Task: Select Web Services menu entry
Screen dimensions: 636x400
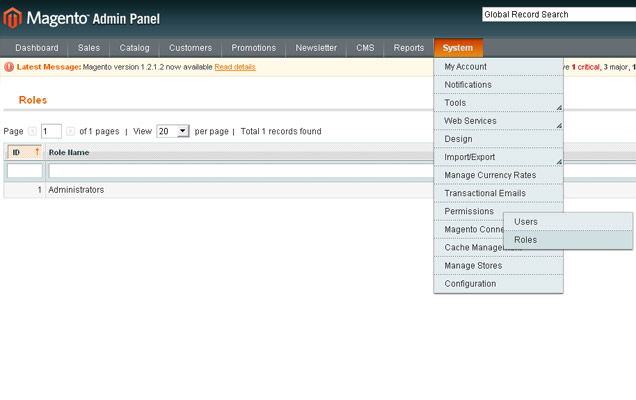Action: point(498,121)
